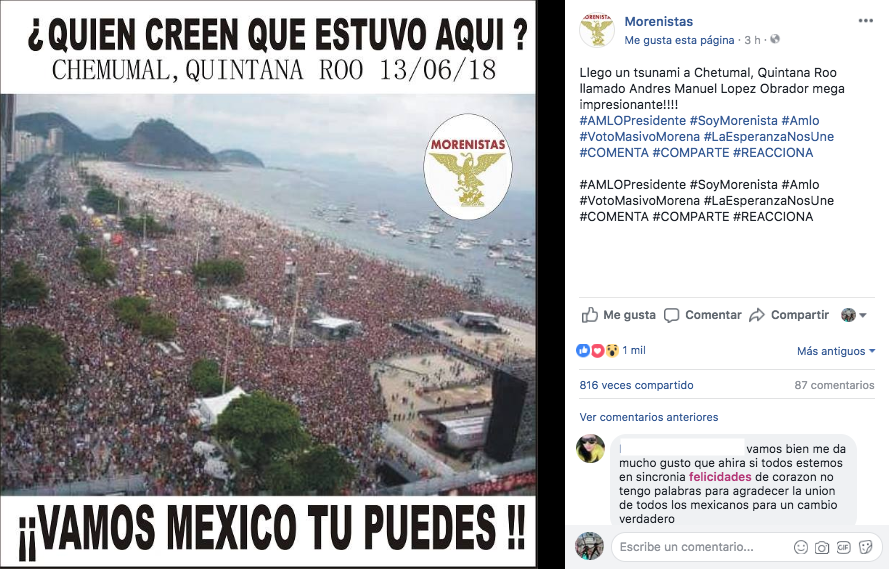Click the Compartir button
This screenshot has height=569, width=889.
(789, 315)
